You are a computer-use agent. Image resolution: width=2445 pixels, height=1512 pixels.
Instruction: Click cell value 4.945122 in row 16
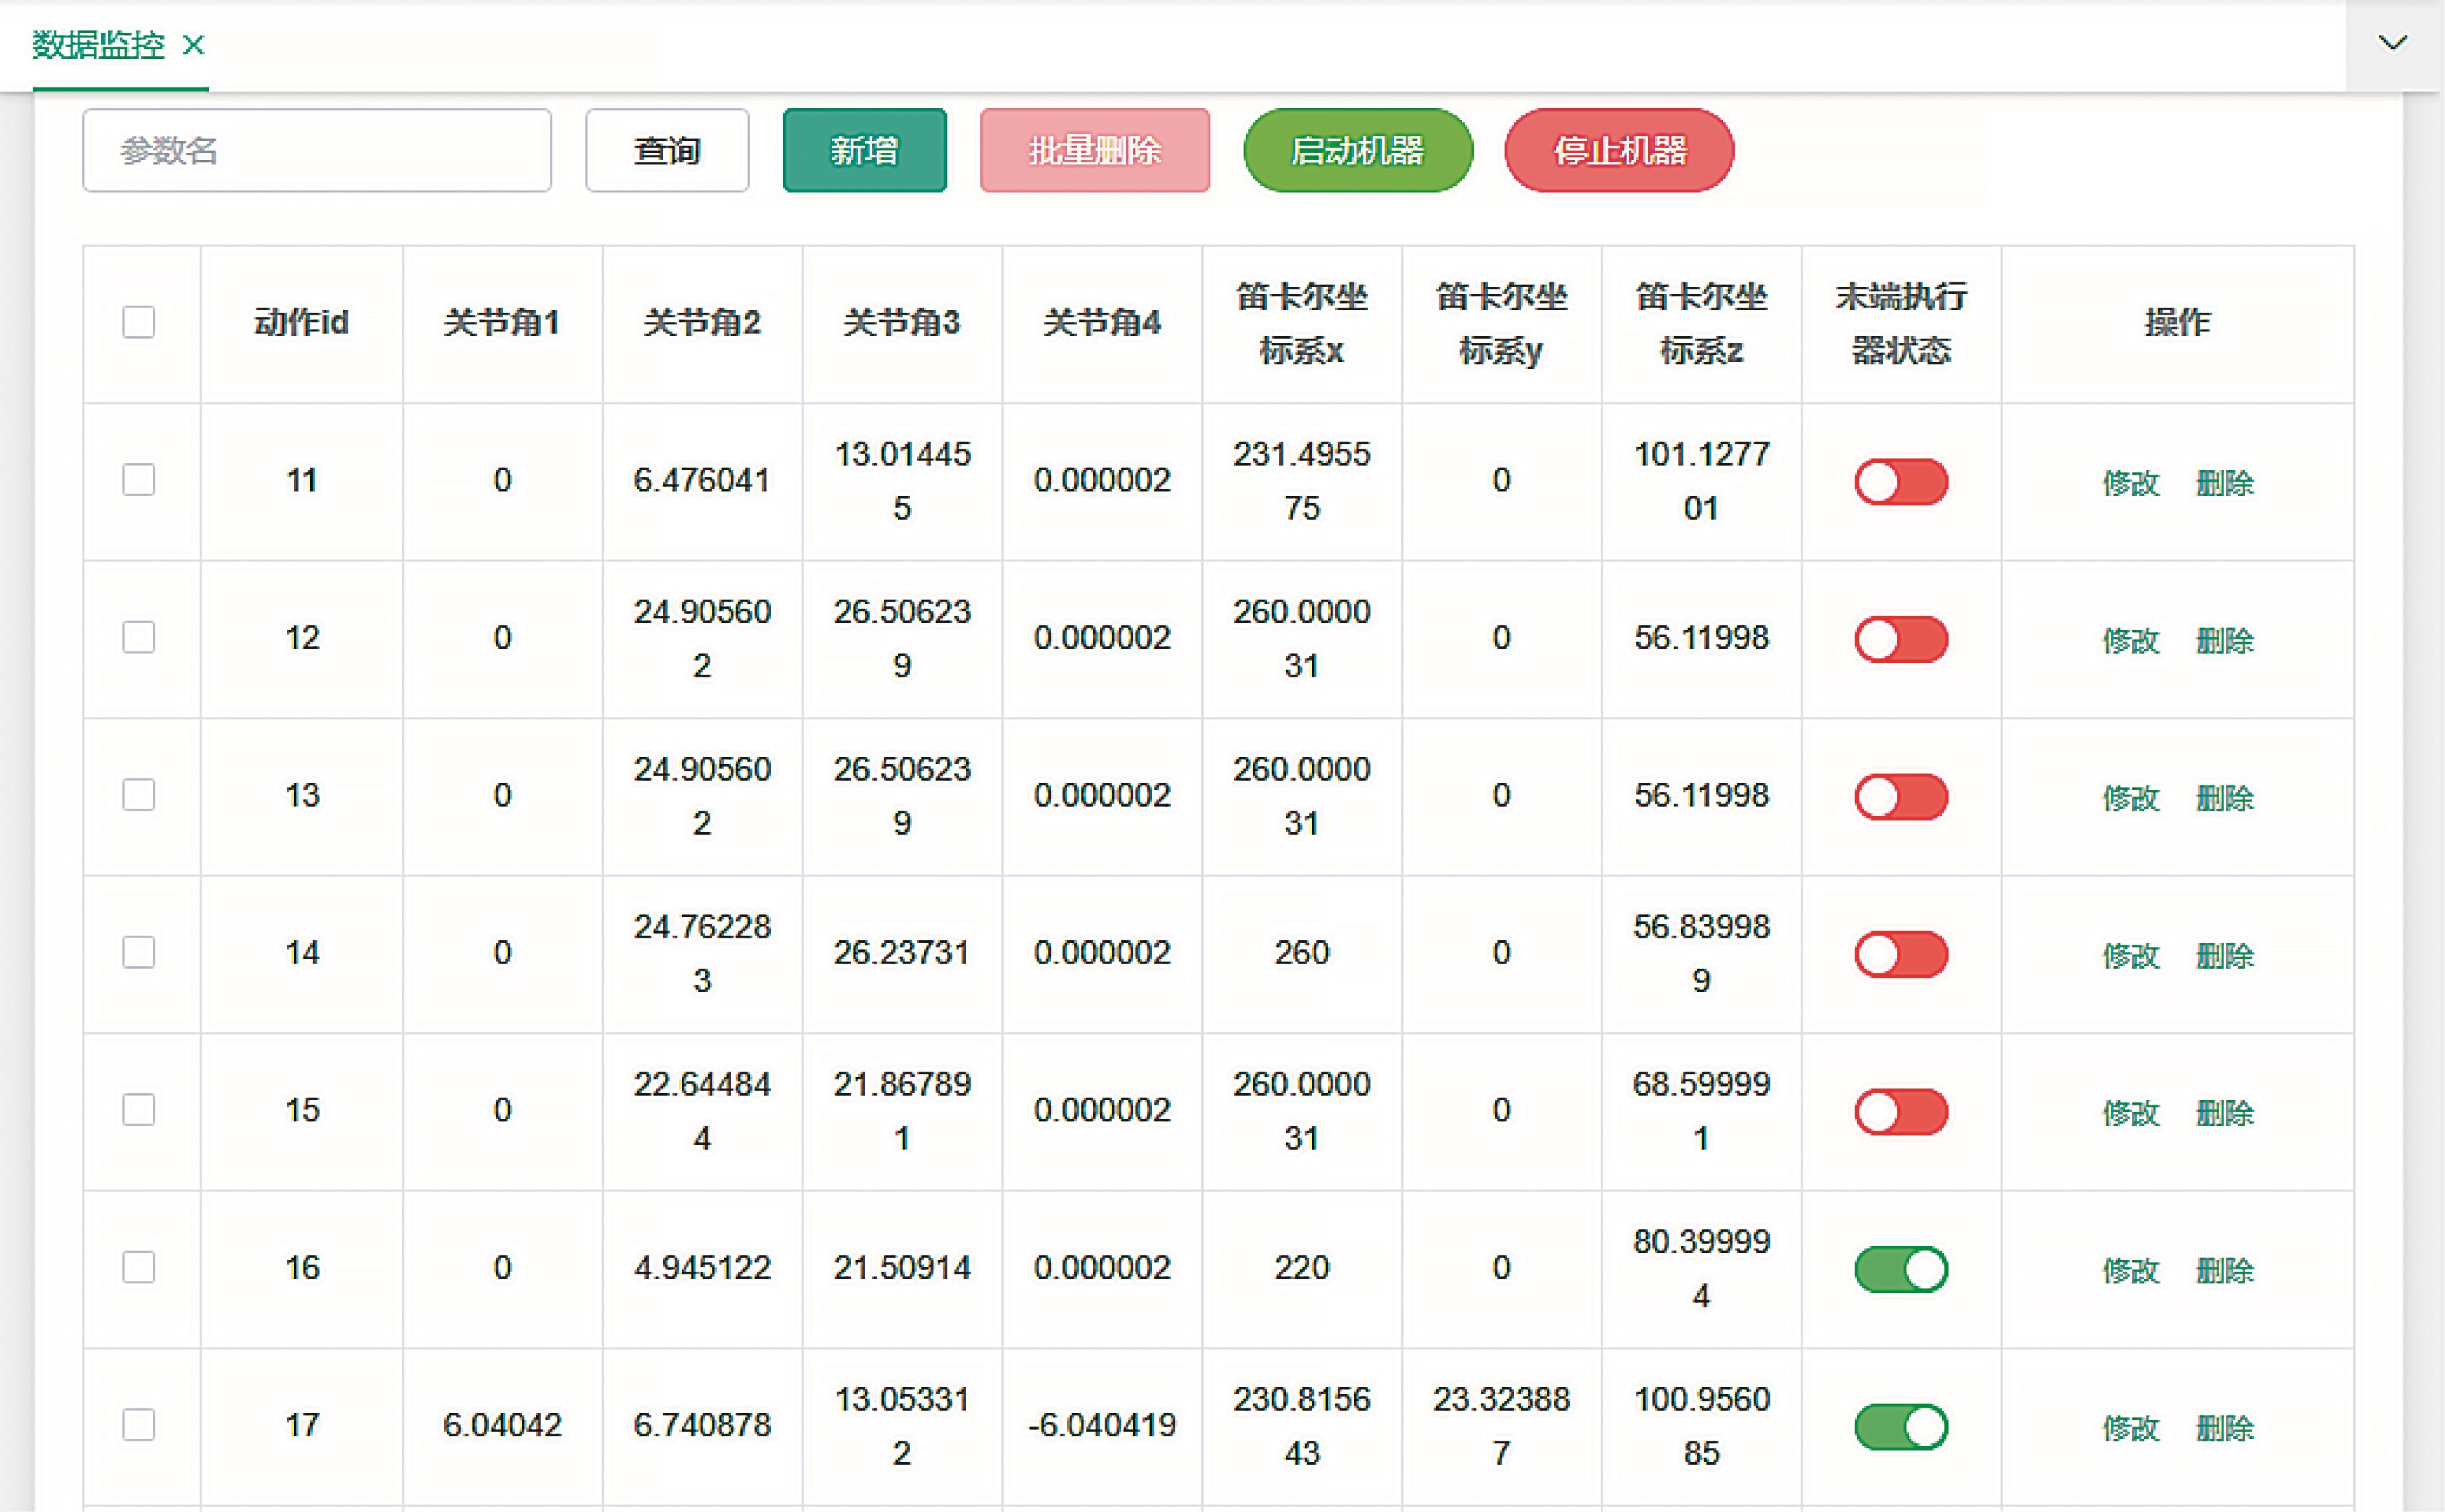click(702, 1267)
